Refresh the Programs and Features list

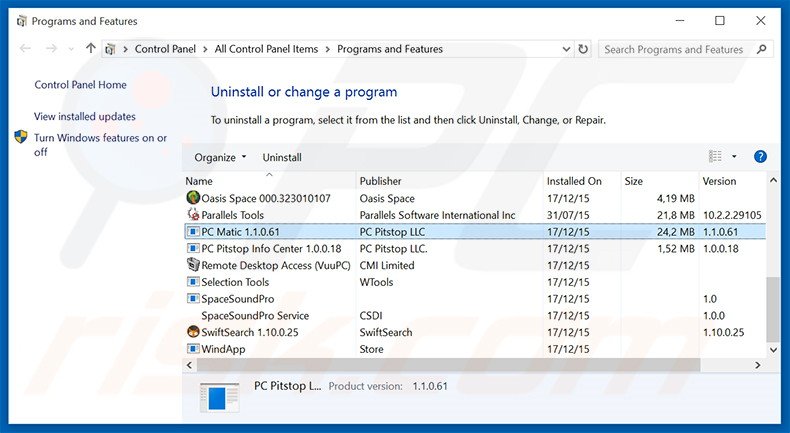click(583, 49)
